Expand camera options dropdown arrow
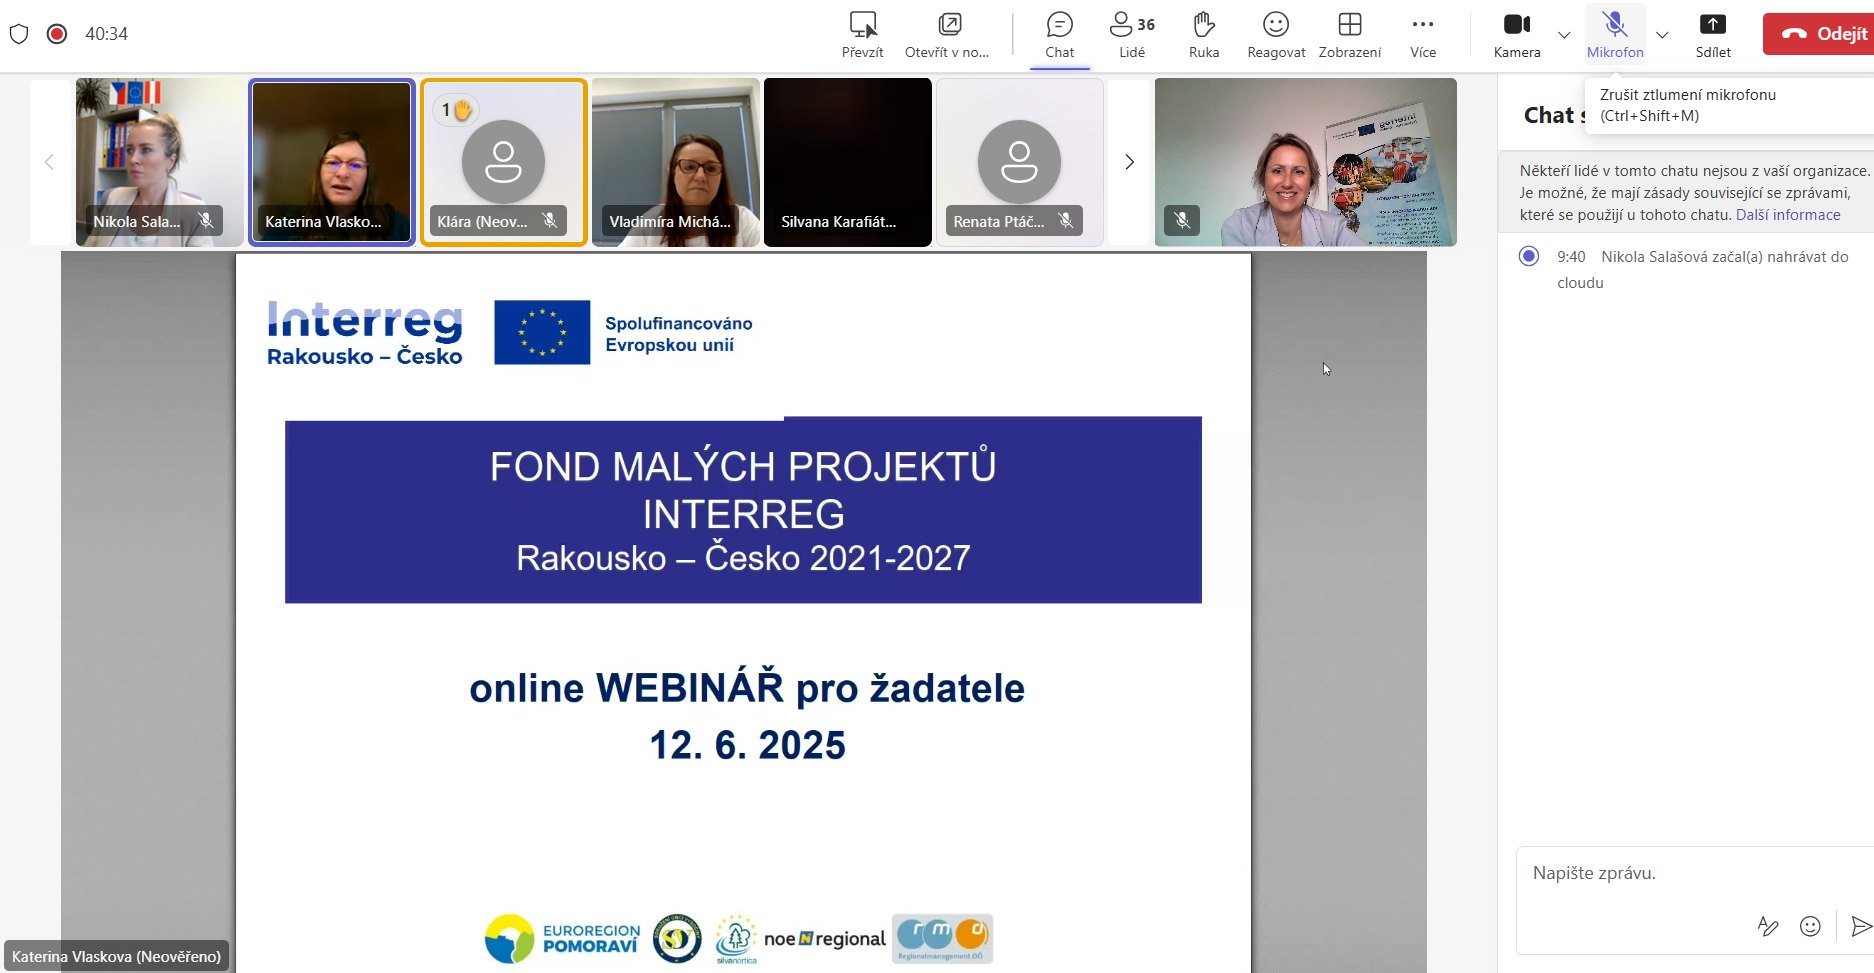1874x973 pixels. click(1564, 35)
